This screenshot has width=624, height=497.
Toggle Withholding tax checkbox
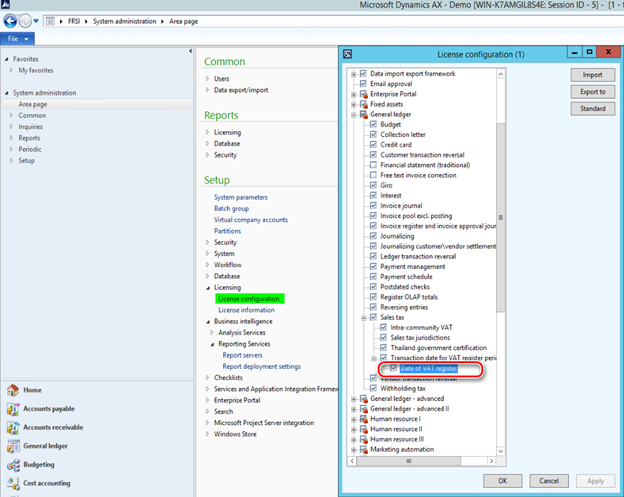click(373, 388)
